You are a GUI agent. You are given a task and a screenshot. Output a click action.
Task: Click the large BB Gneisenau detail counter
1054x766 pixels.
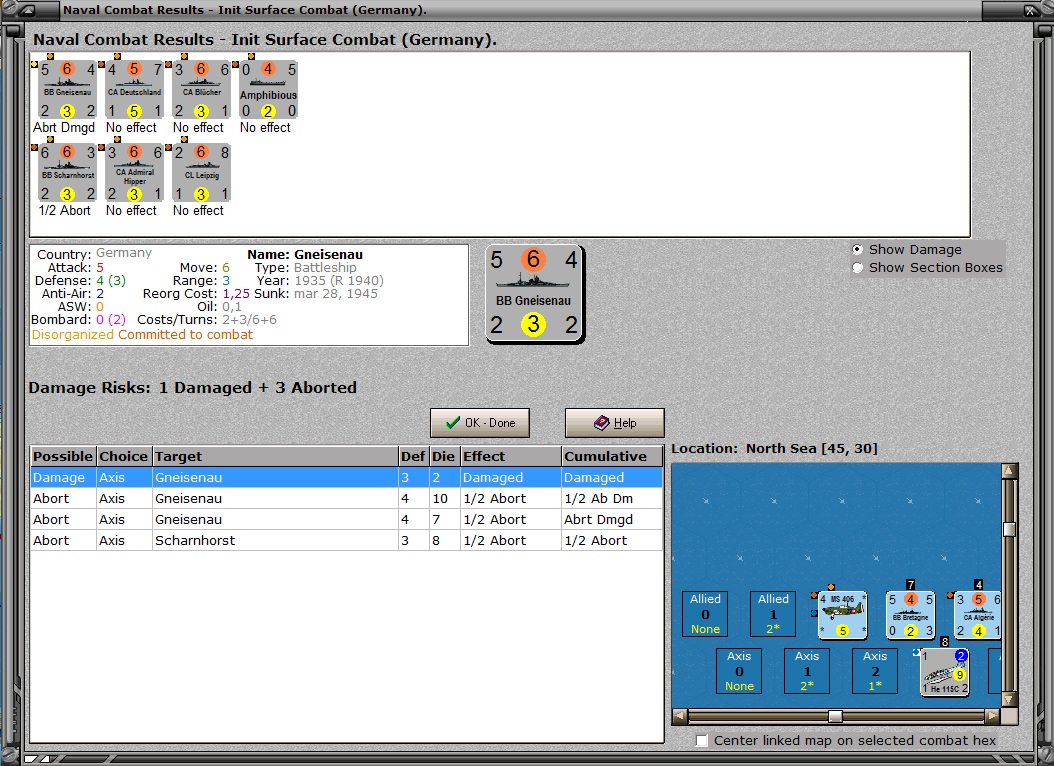click(x=534, y=294)
